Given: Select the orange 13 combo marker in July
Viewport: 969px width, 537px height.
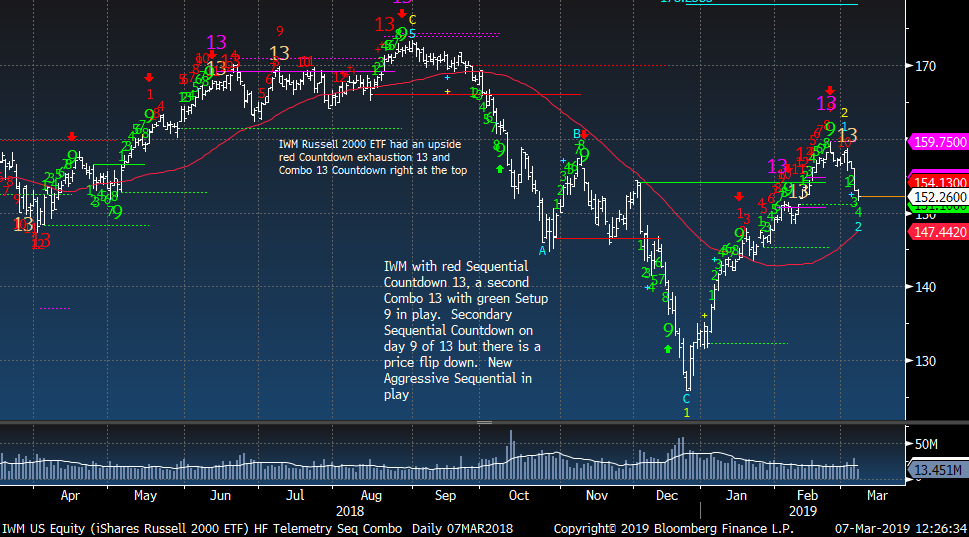Looking at the screenshot, I should click(279, 53).
